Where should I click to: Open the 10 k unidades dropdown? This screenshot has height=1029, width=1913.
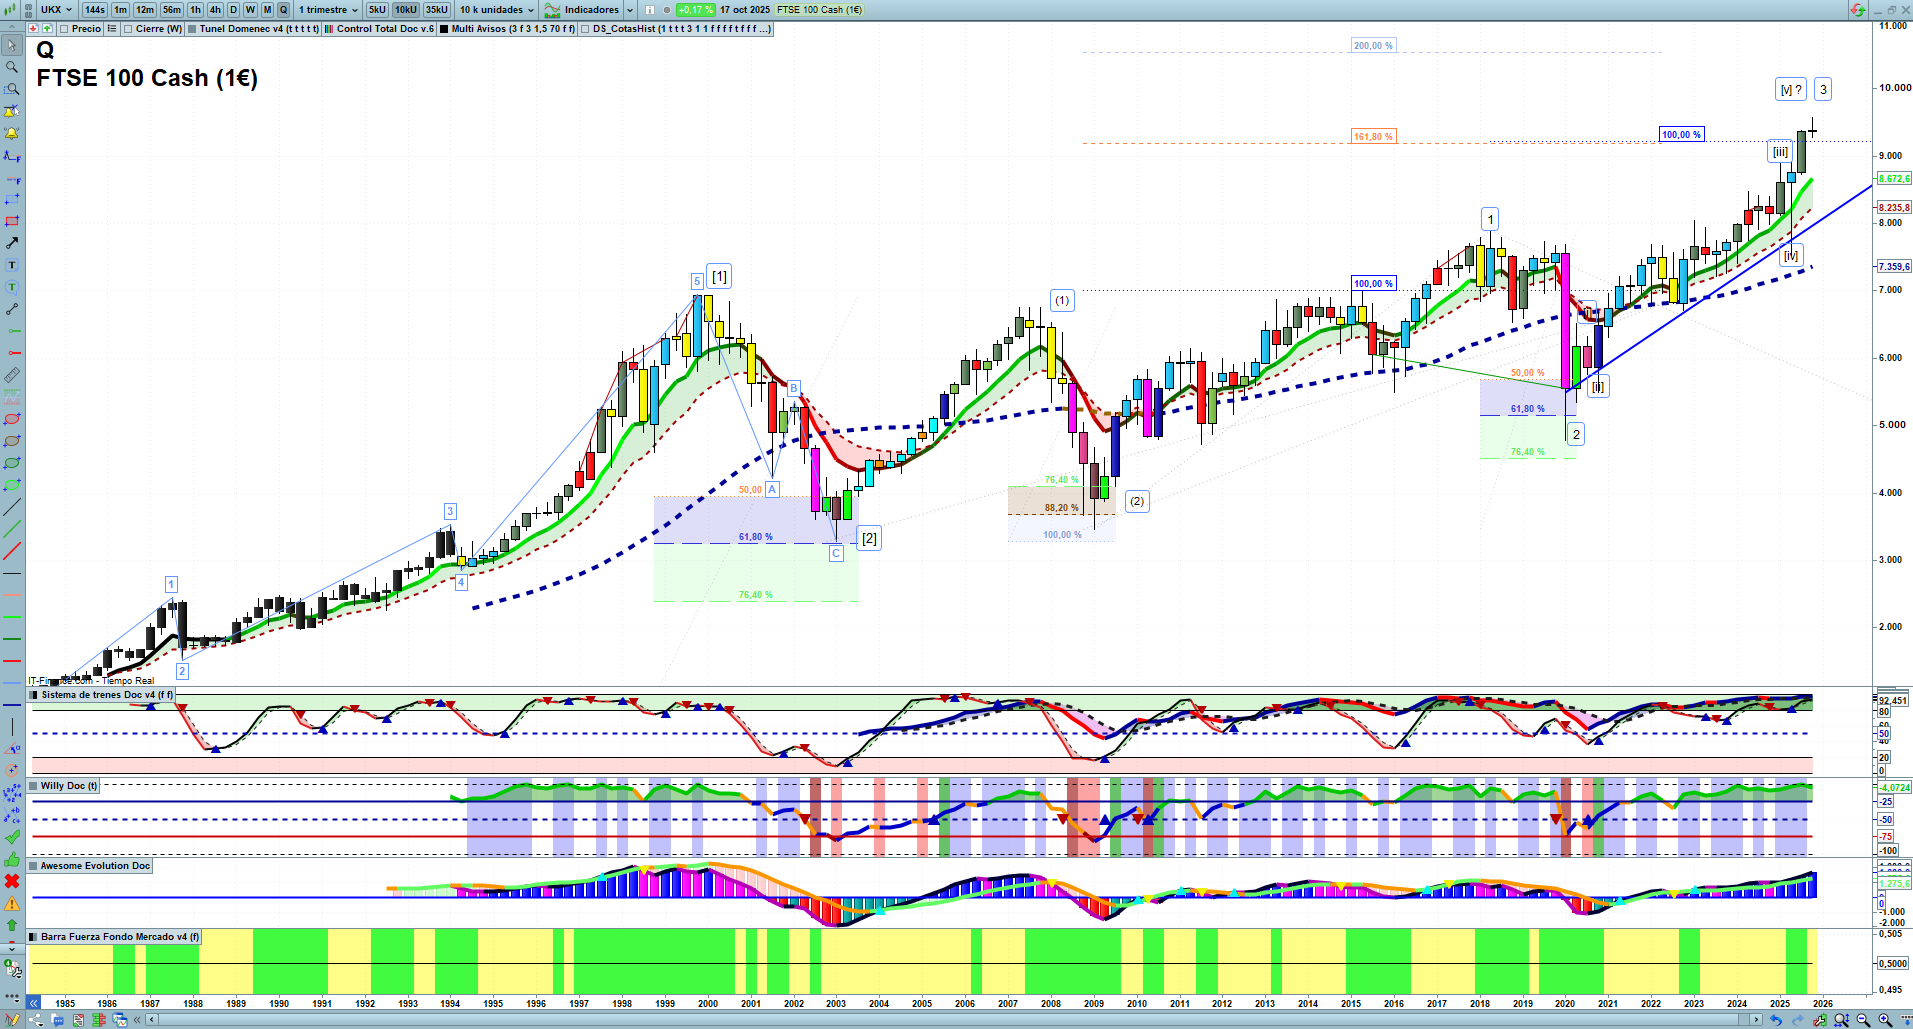click(496, 10)
